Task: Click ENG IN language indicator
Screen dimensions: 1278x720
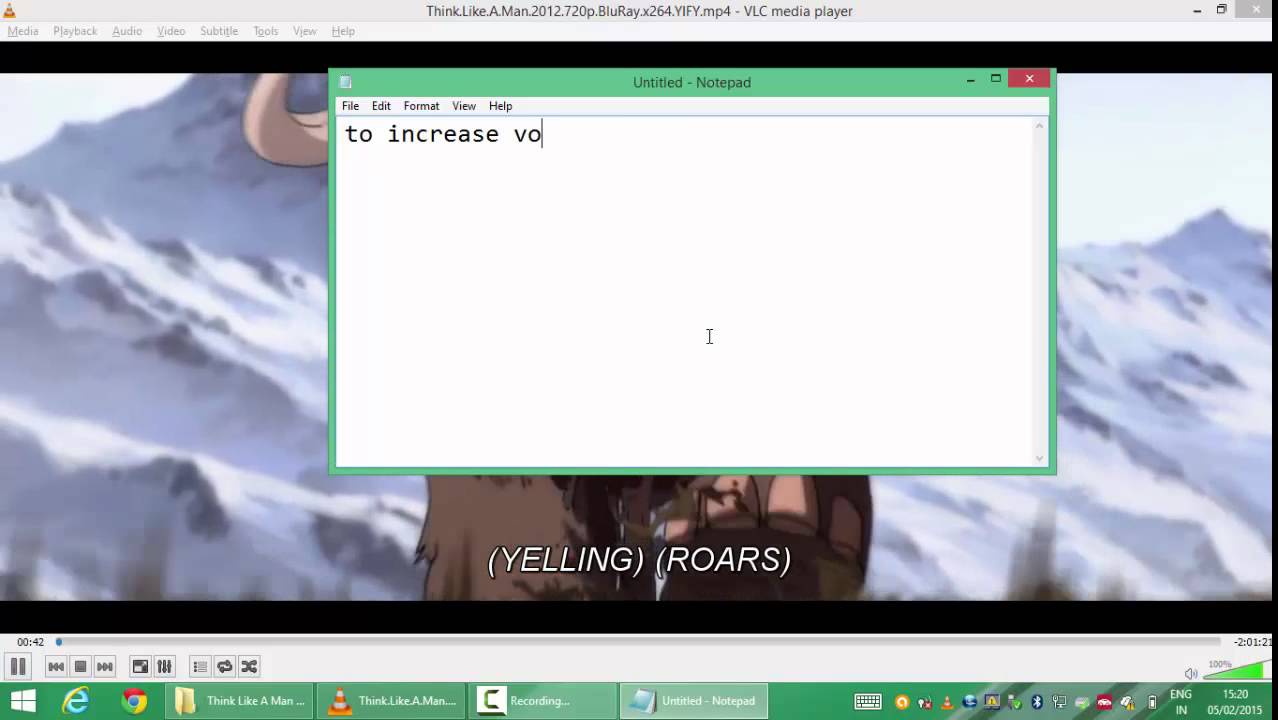Action: click(1181, 702)
